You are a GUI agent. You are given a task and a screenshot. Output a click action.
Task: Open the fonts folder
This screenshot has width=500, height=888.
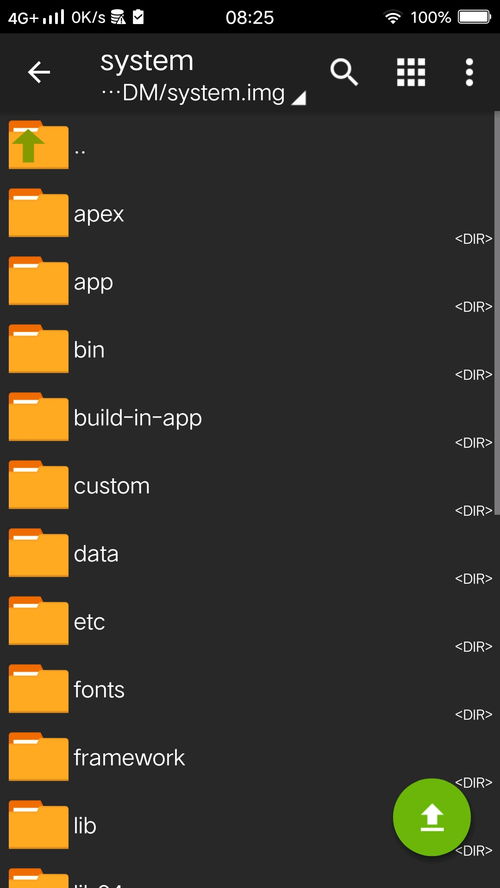coord(250,690)
